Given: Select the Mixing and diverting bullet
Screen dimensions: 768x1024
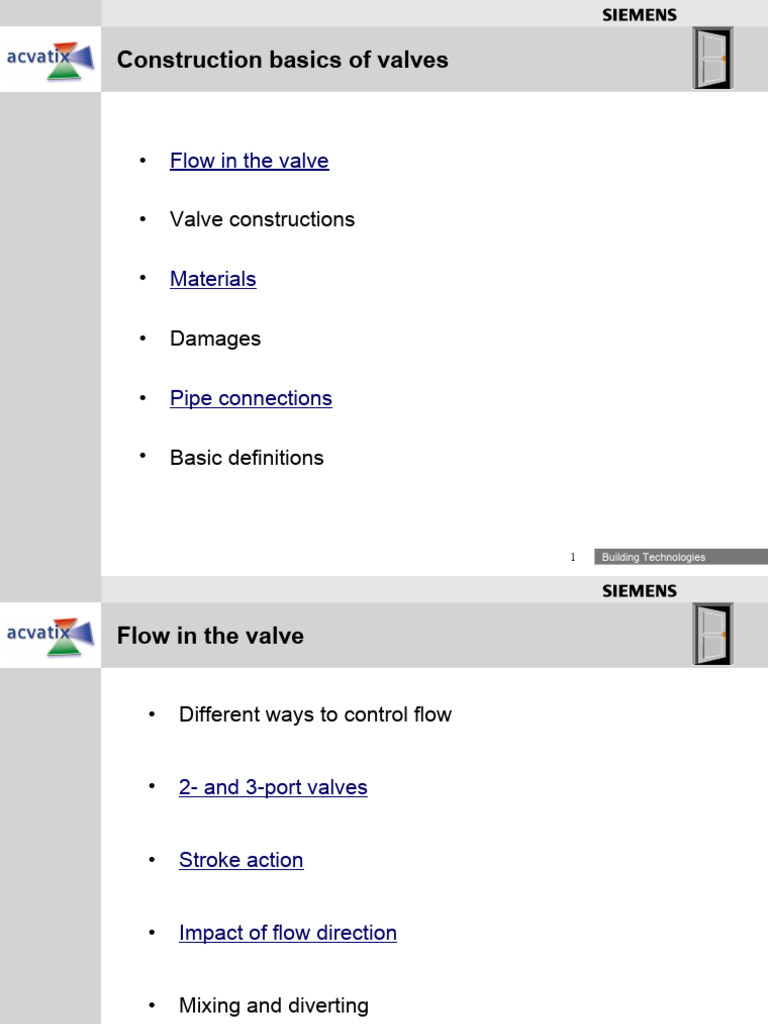Looking at the screenshot, I should click(273, 1006).
